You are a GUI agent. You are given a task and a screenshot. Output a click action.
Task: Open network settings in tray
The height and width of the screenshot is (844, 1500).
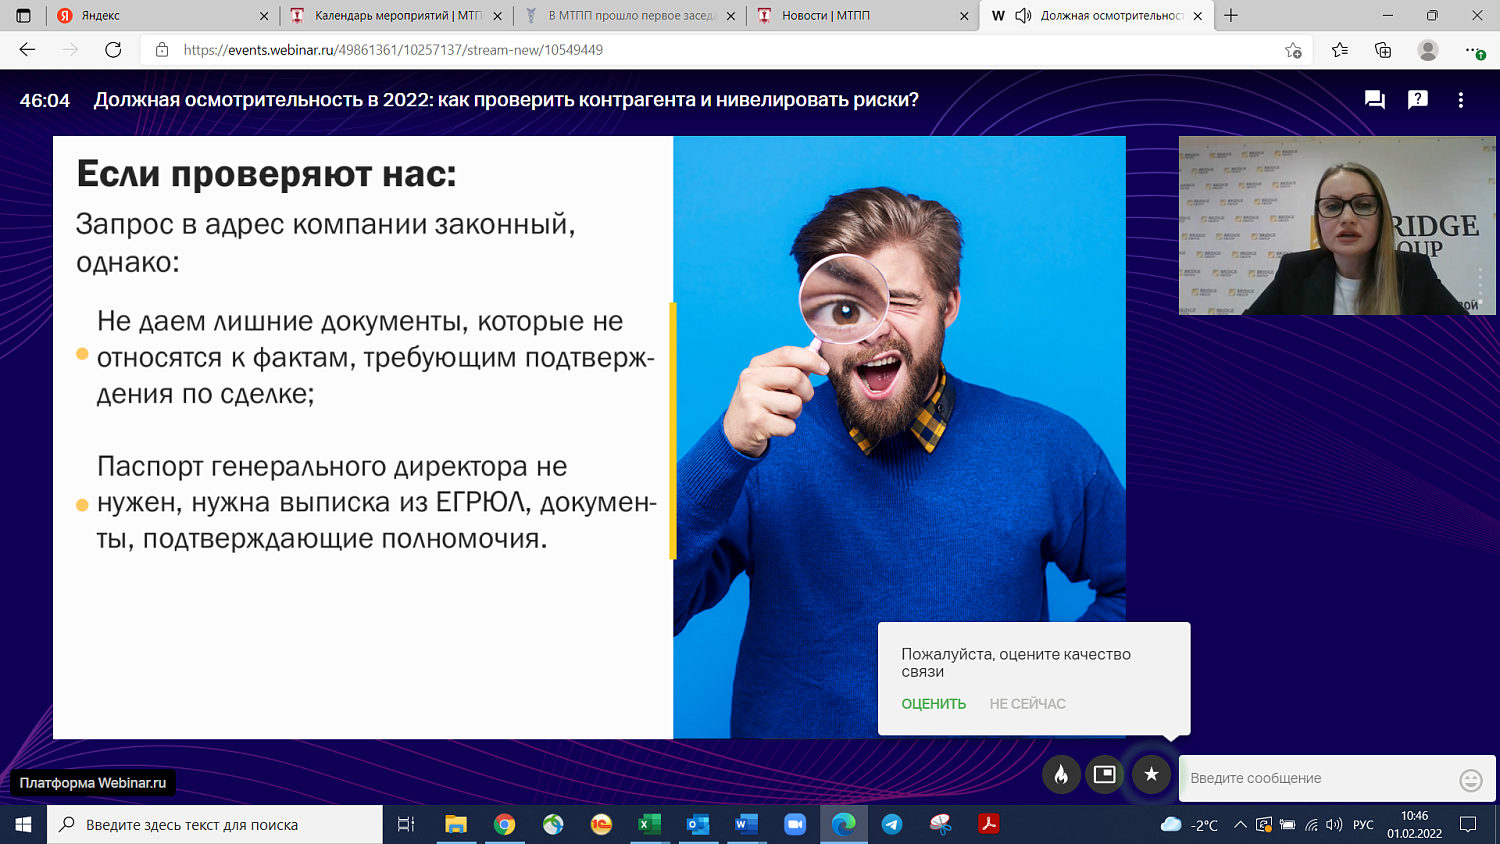(1311, 825)
